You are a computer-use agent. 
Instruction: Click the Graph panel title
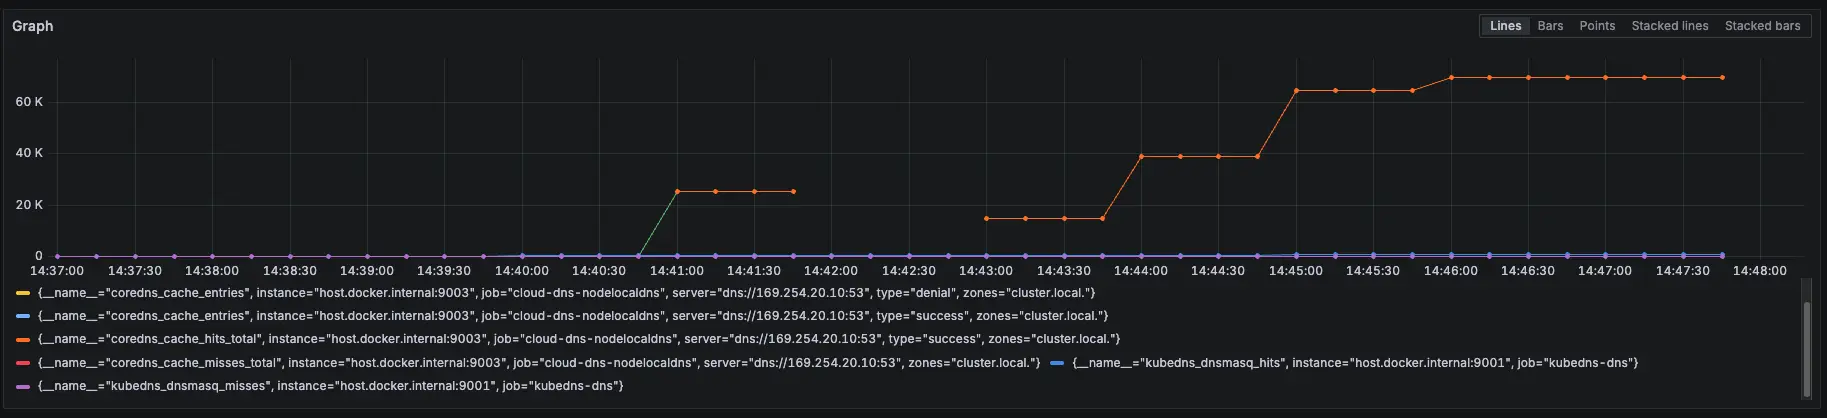[x=33, y=26]
